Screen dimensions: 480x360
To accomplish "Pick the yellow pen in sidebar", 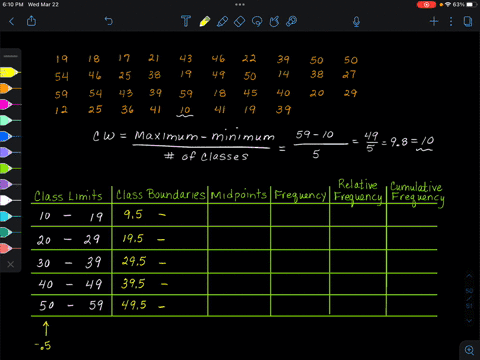I will 10,72.
